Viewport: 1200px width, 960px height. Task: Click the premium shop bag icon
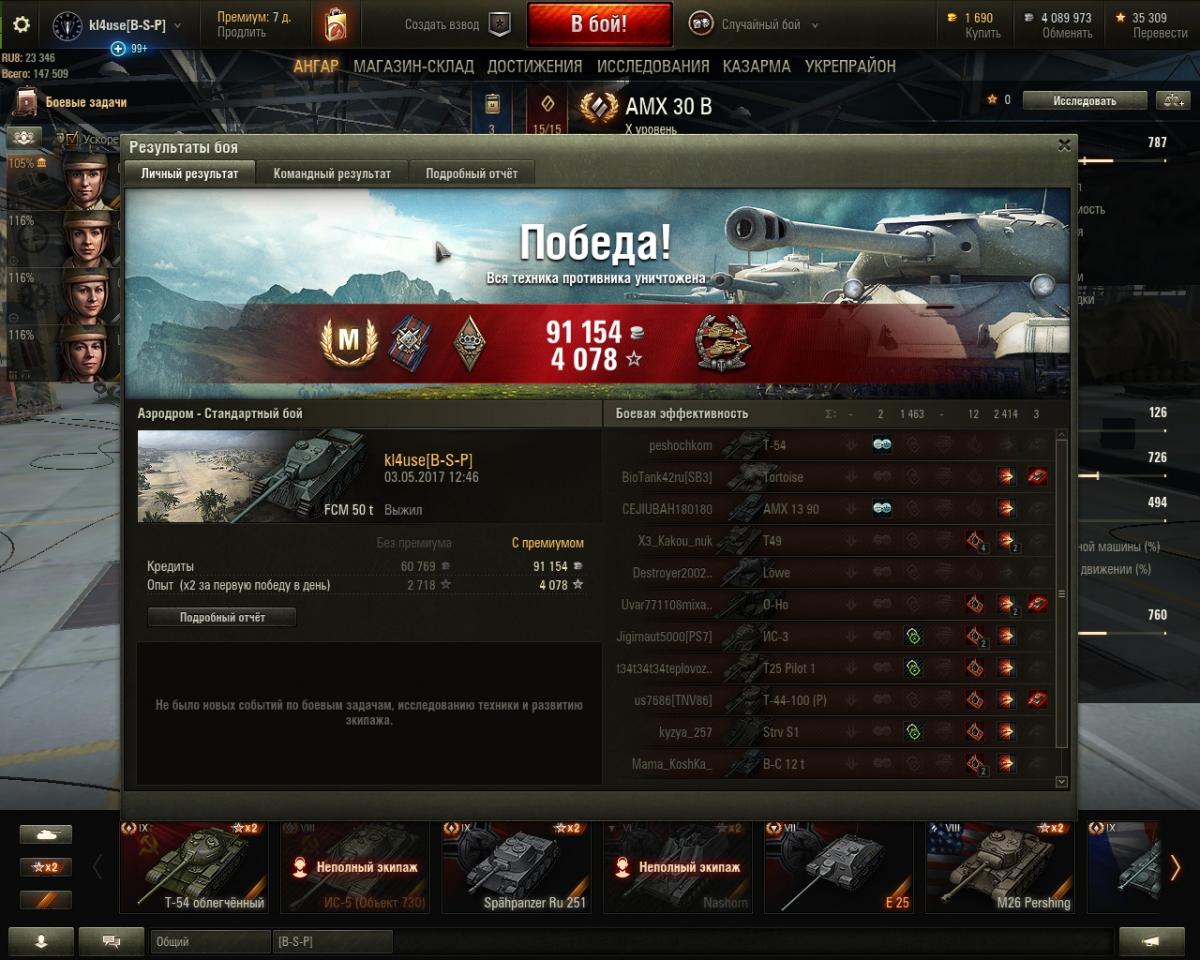(x=336, y=25)
